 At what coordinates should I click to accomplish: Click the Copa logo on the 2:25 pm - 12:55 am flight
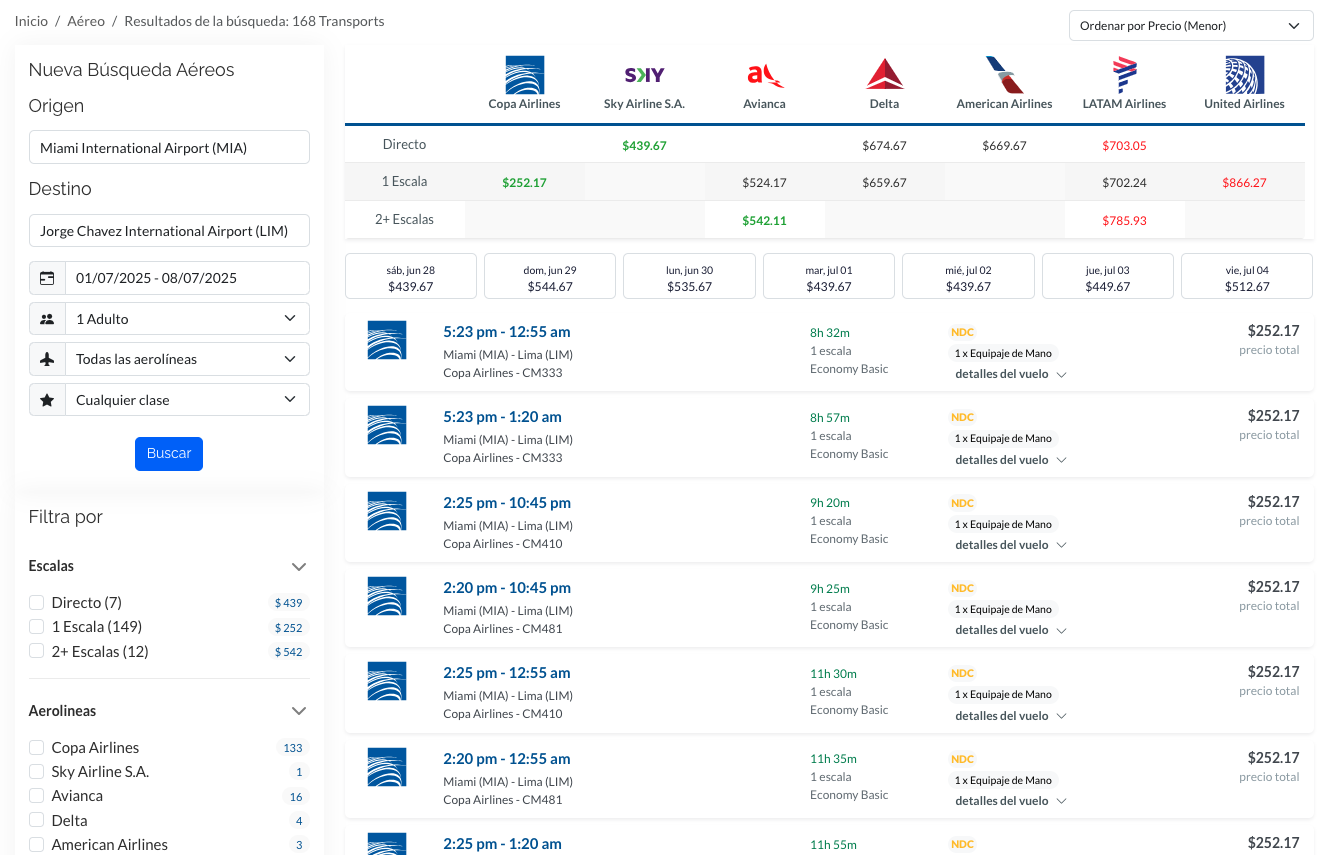[x=387, y=681]
